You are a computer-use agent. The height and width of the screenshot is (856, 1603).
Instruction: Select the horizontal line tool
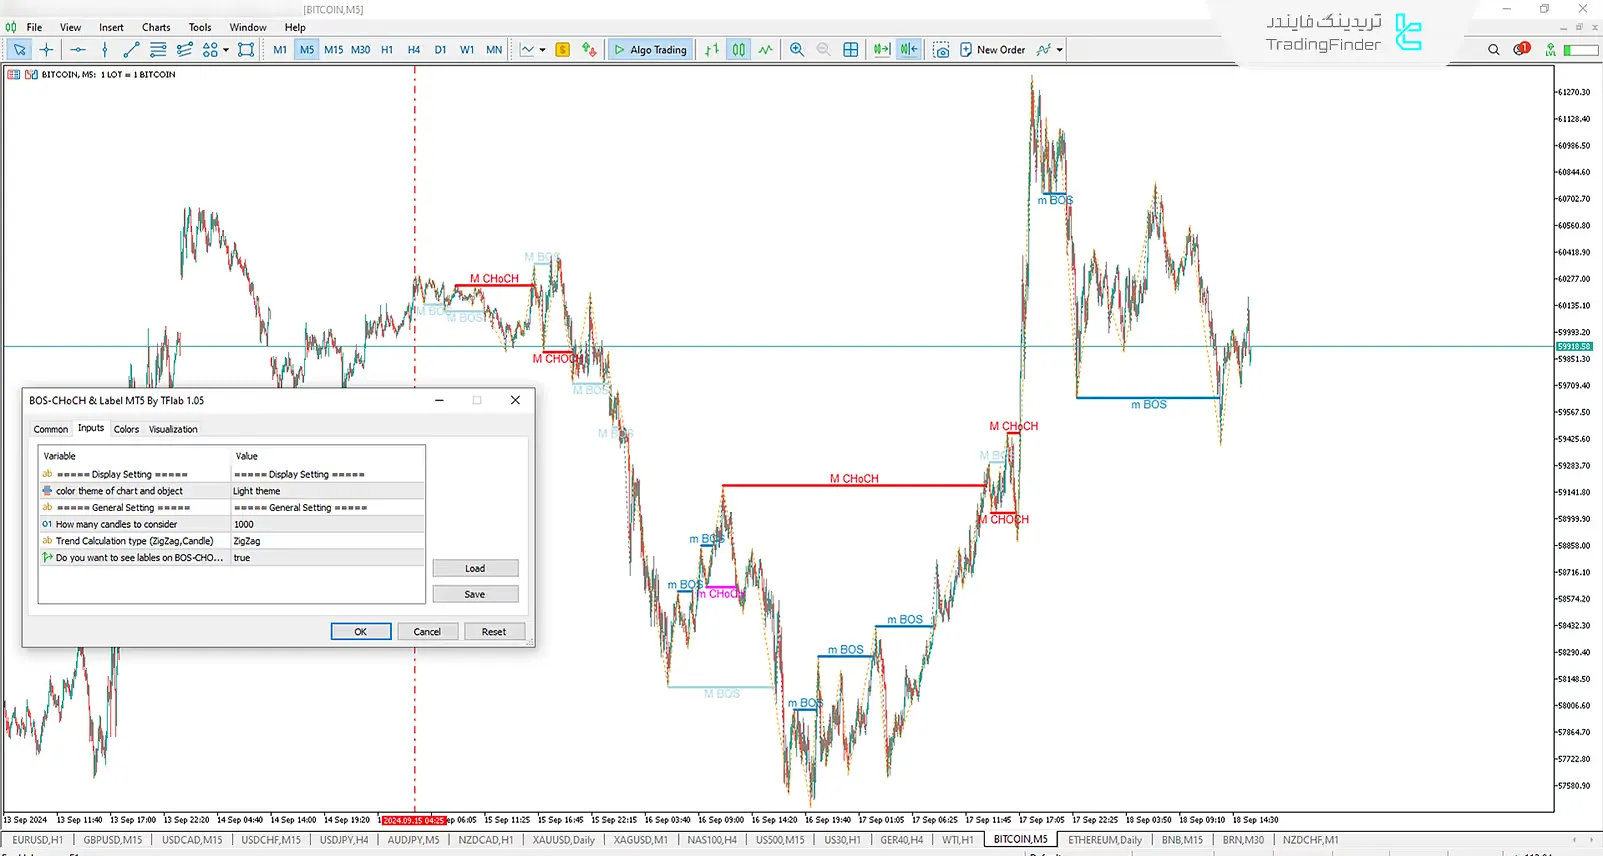[x=78, y=50]
